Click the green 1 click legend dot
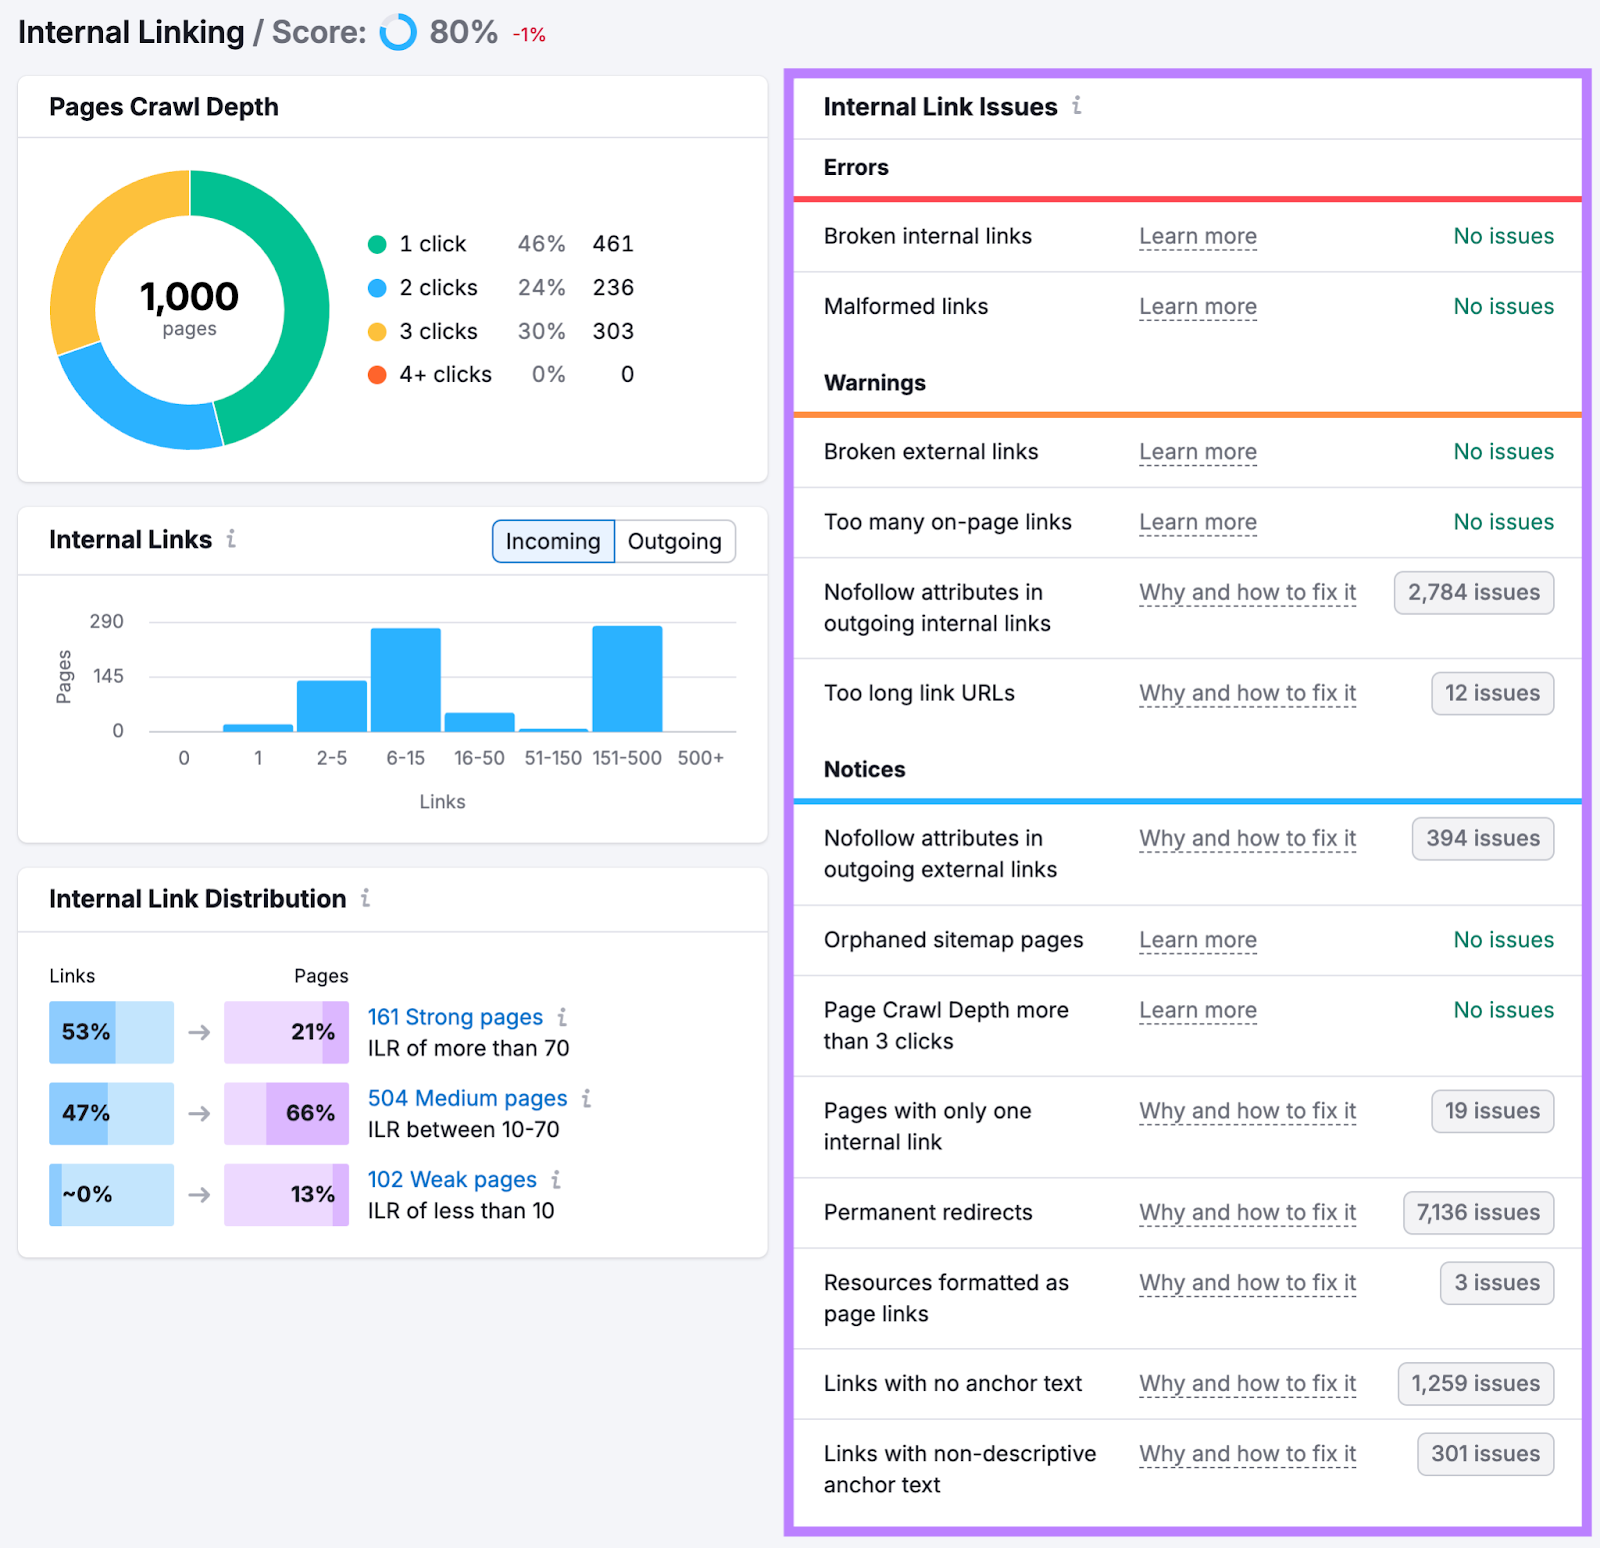Screen dimensions: 1600x1548 coord(377,244)
